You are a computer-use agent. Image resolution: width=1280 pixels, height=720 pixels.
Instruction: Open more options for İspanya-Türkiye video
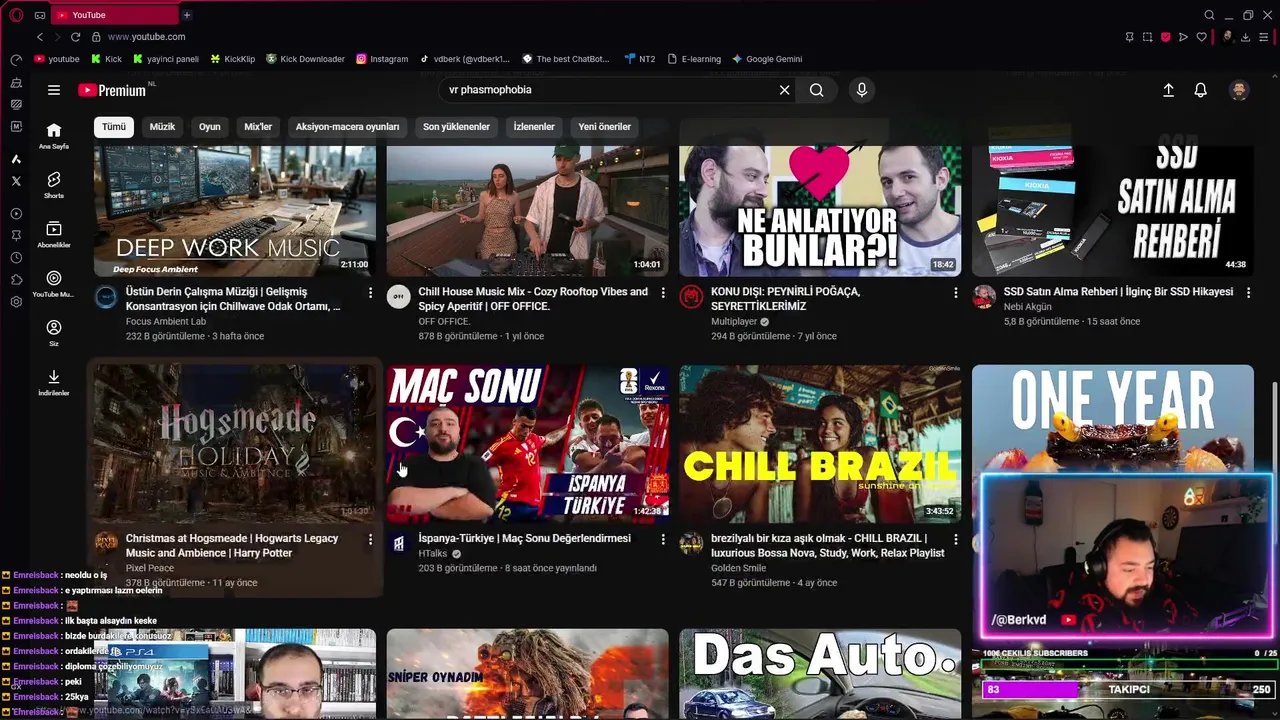663,540
